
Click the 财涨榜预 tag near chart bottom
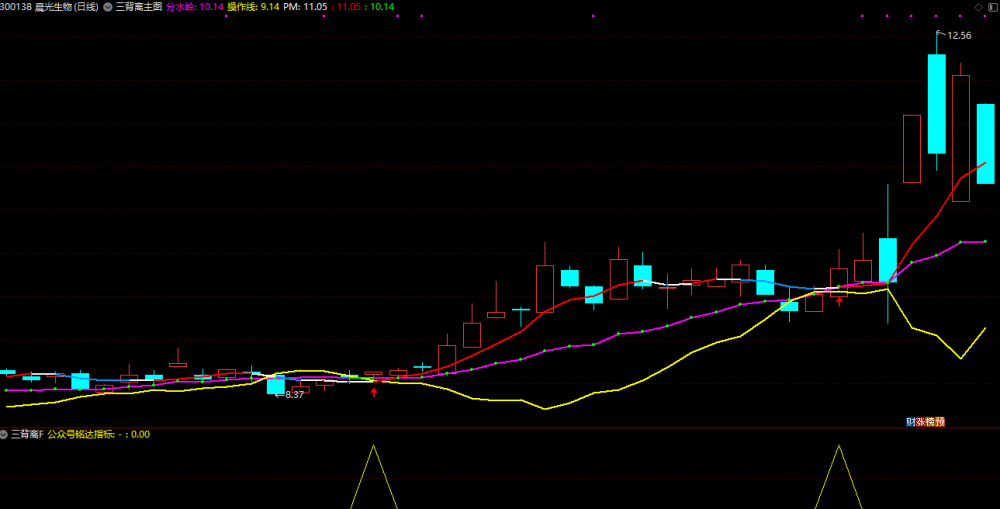click(925, 422)
